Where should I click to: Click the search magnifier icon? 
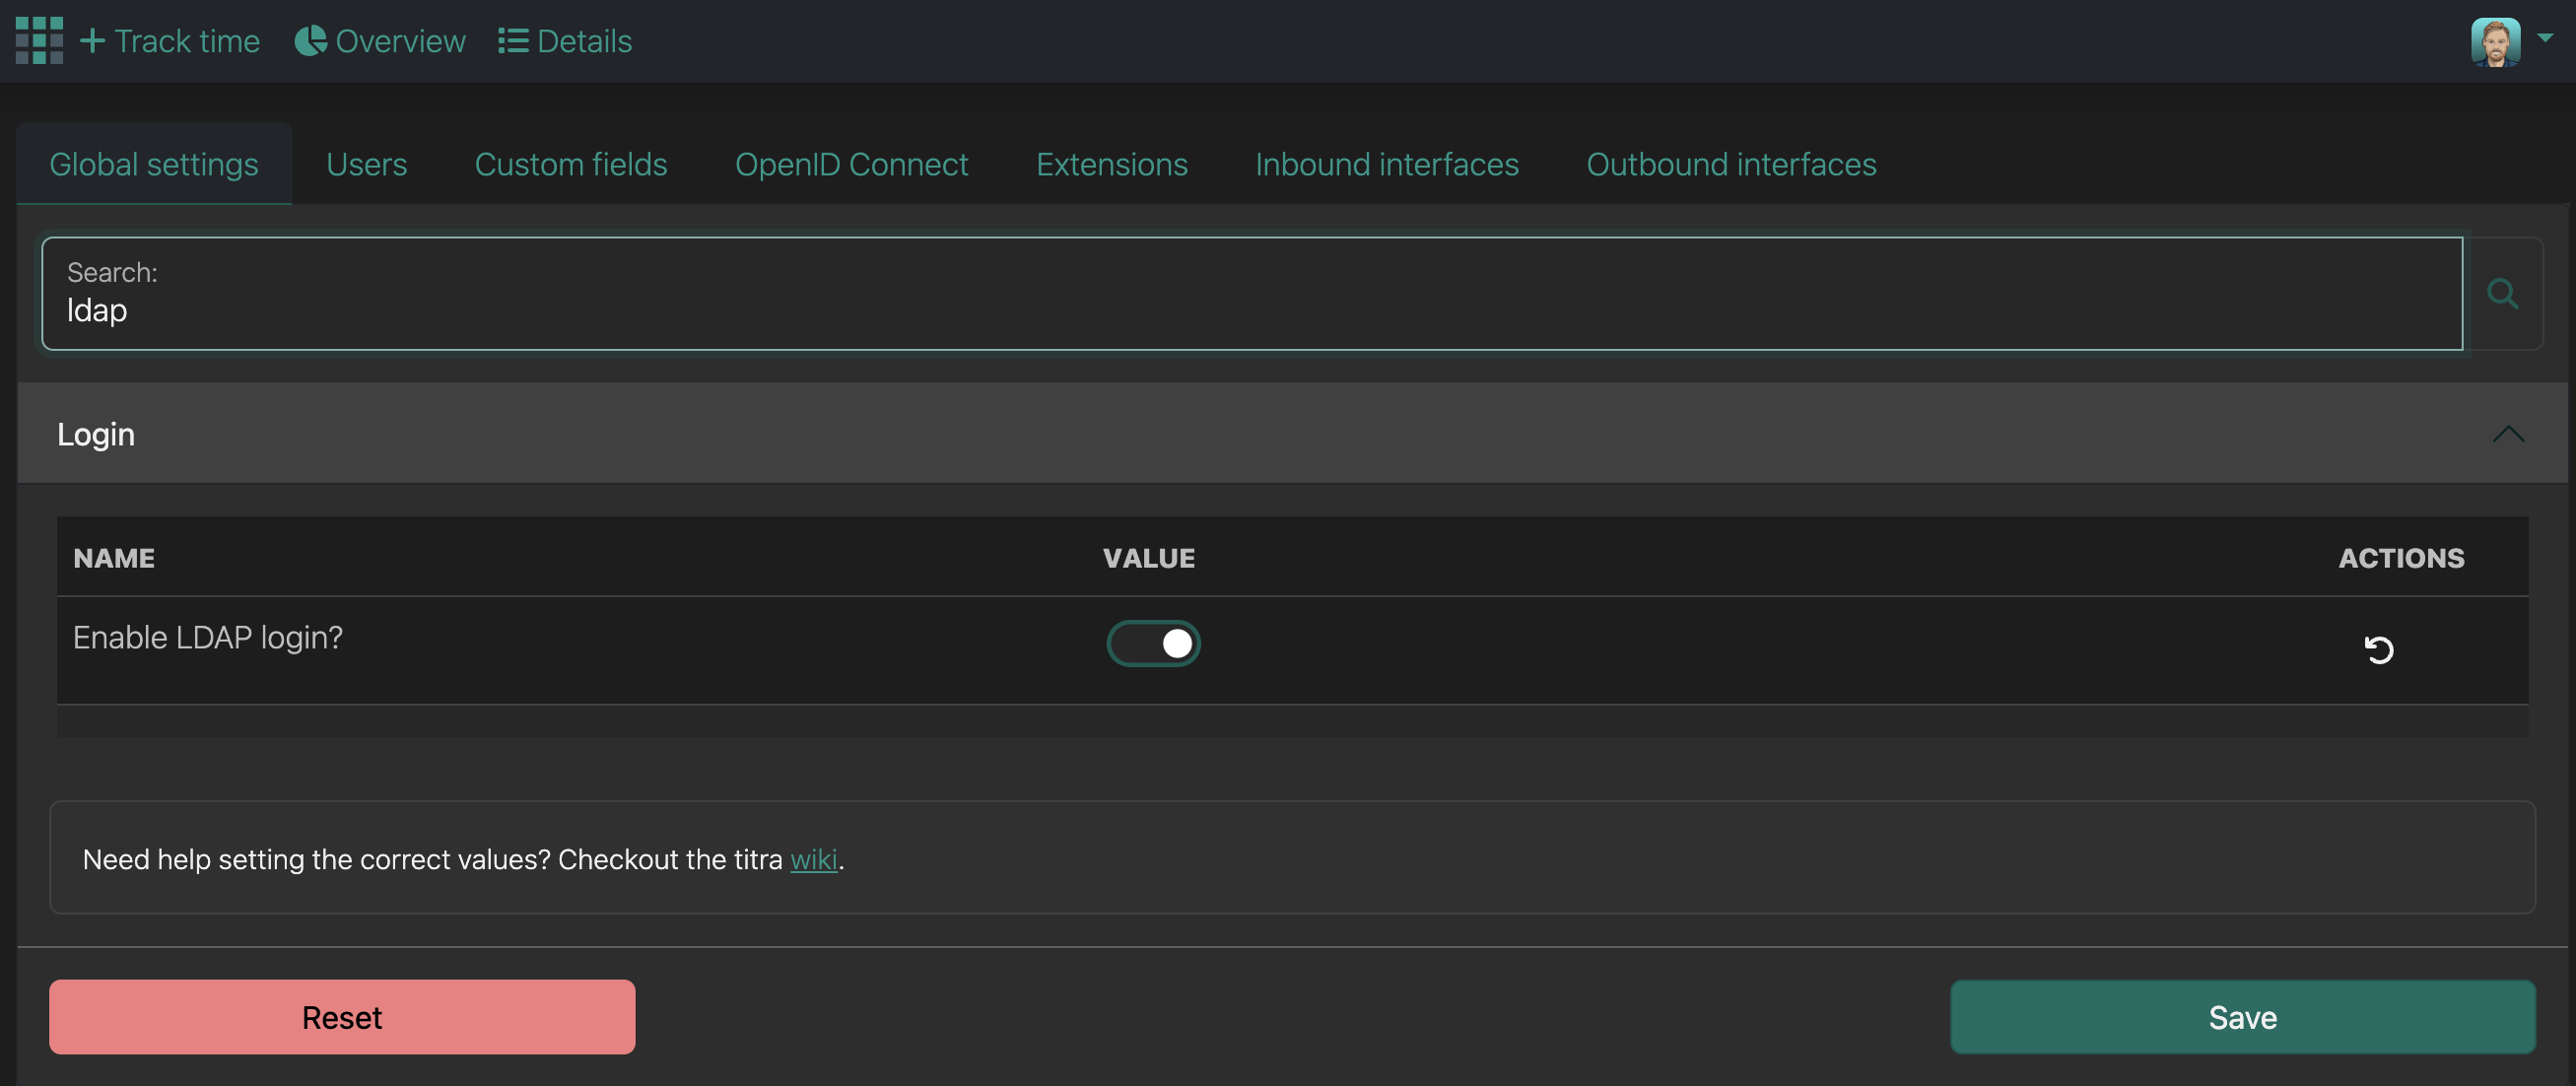2502,294
